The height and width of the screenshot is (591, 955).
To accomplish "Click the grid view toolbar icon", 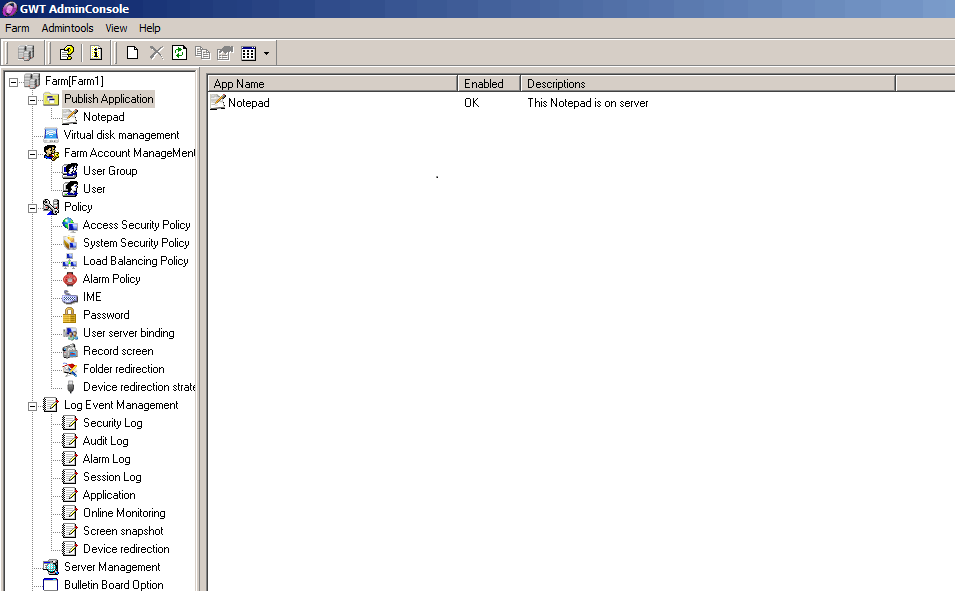I will (249, 53).
